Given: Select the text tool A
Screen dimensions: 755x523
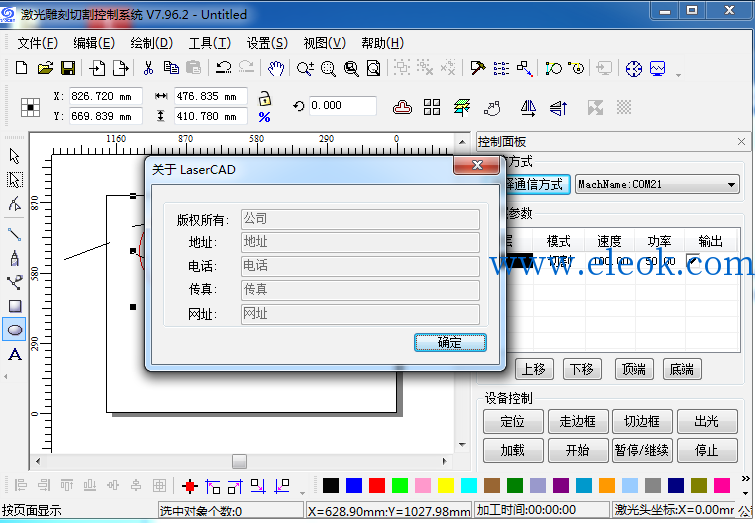Looking at the screenshot, I should [x=15, y=354].
